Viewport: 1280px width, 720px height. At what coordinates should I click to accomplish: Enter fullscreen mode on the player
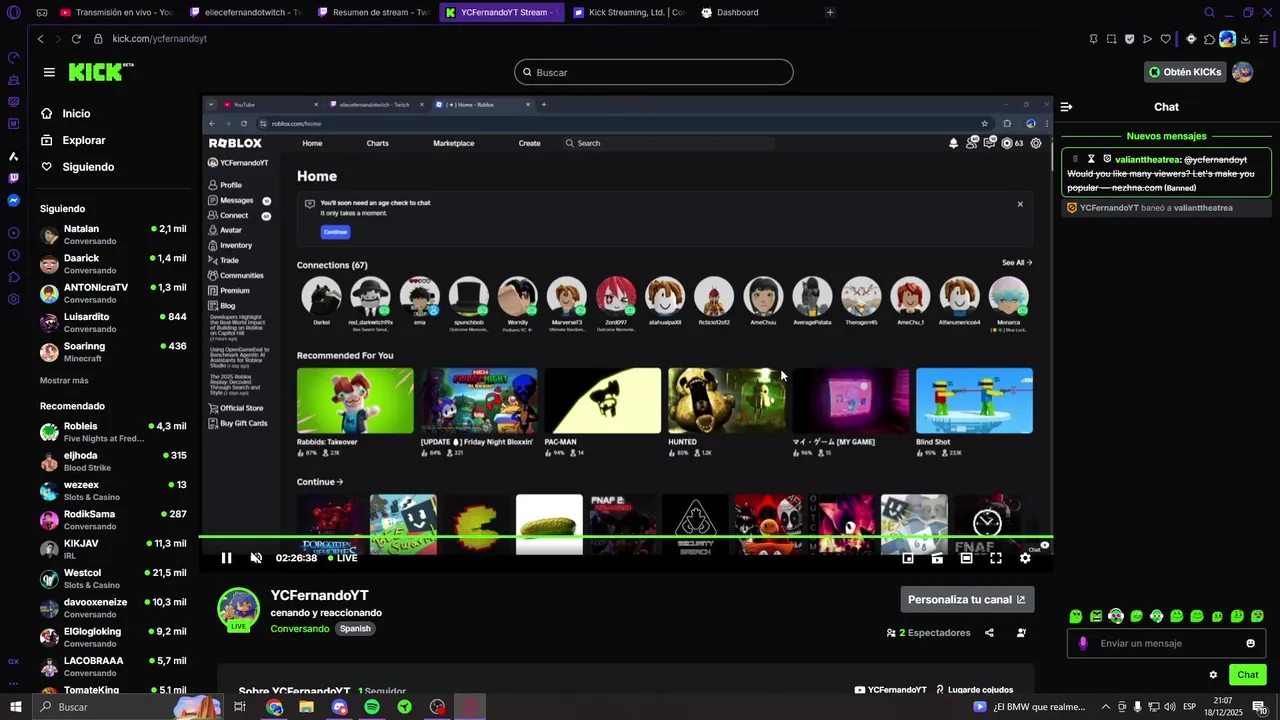996,558
